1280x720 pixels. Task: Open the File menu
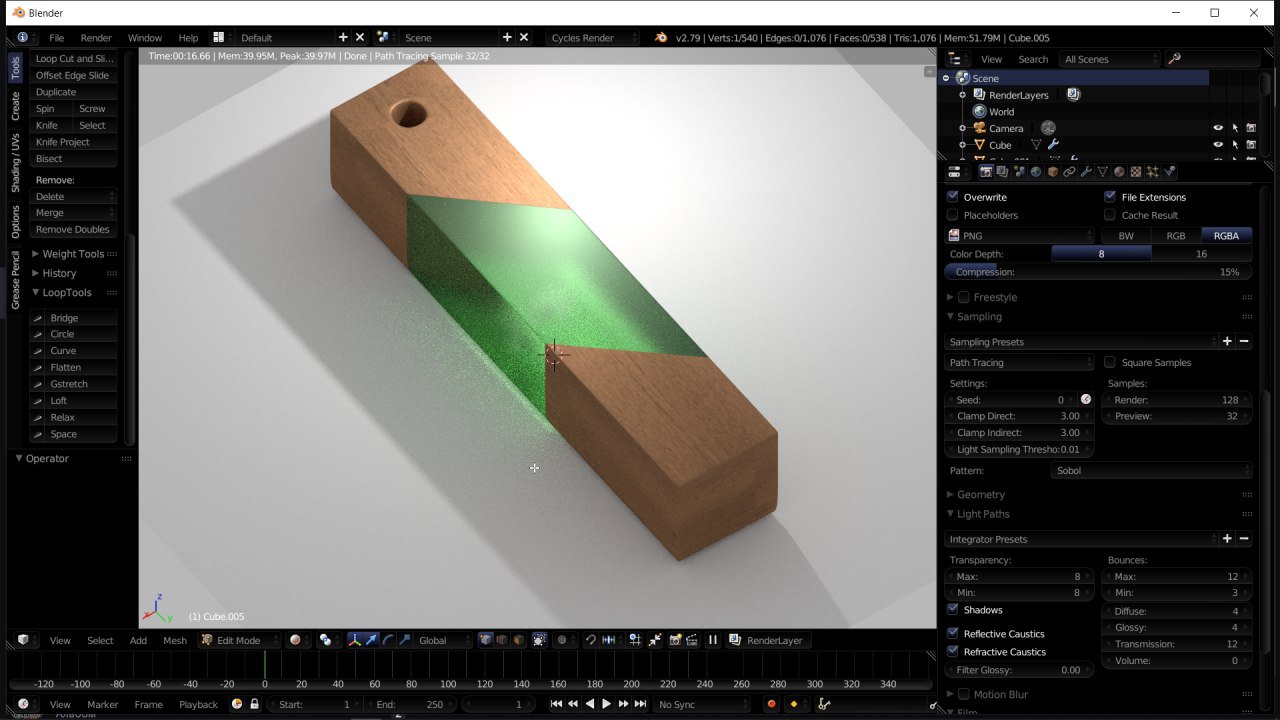click(x=57, y=38)
